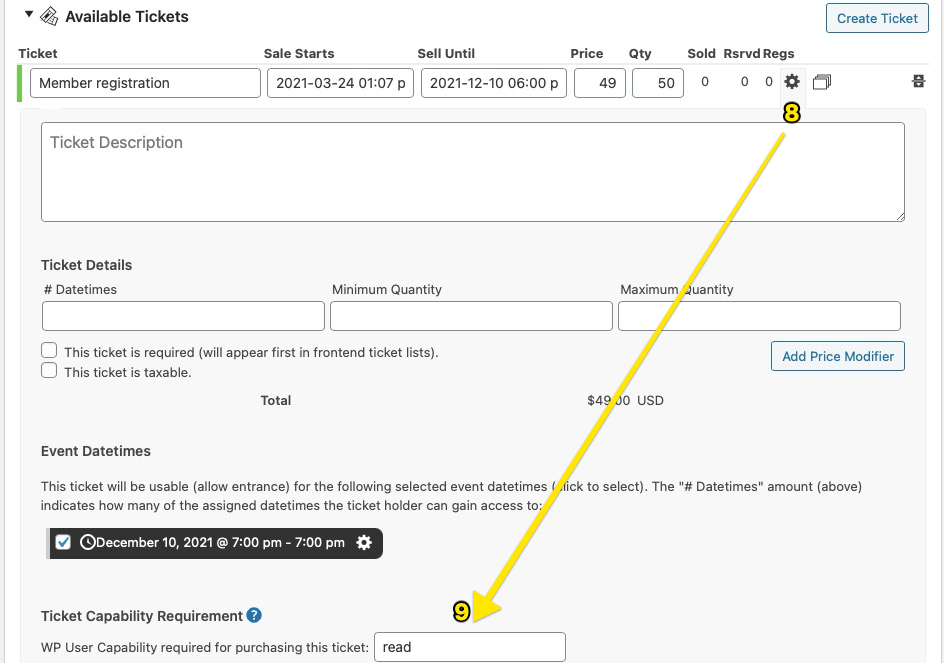Click the WP User Capability 'read' field
Viewport: 944px width, 663px height.
[x=470, y=647]
